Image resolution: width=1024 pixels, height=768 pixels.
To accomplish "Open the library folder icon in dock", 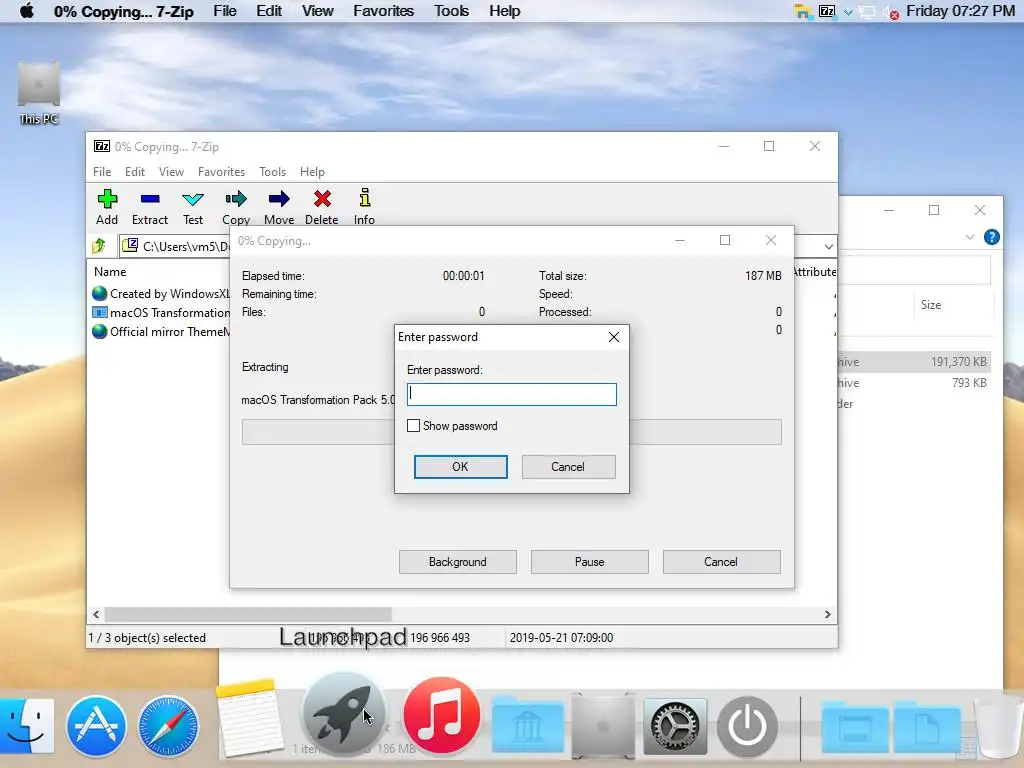I will (528, 725).
